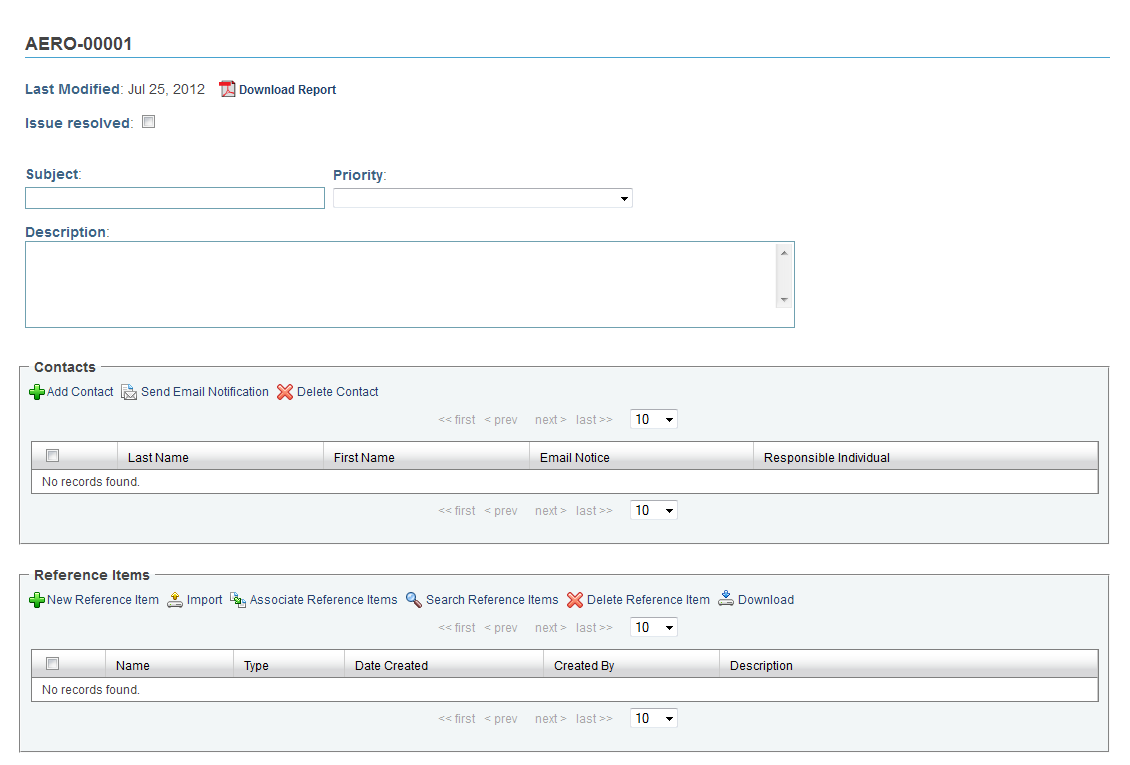Viewport: 1130px width, 765px height.
Task: Click the PDF icon beside Download Report
Action: pyautogui.click(x=227, y=89)
